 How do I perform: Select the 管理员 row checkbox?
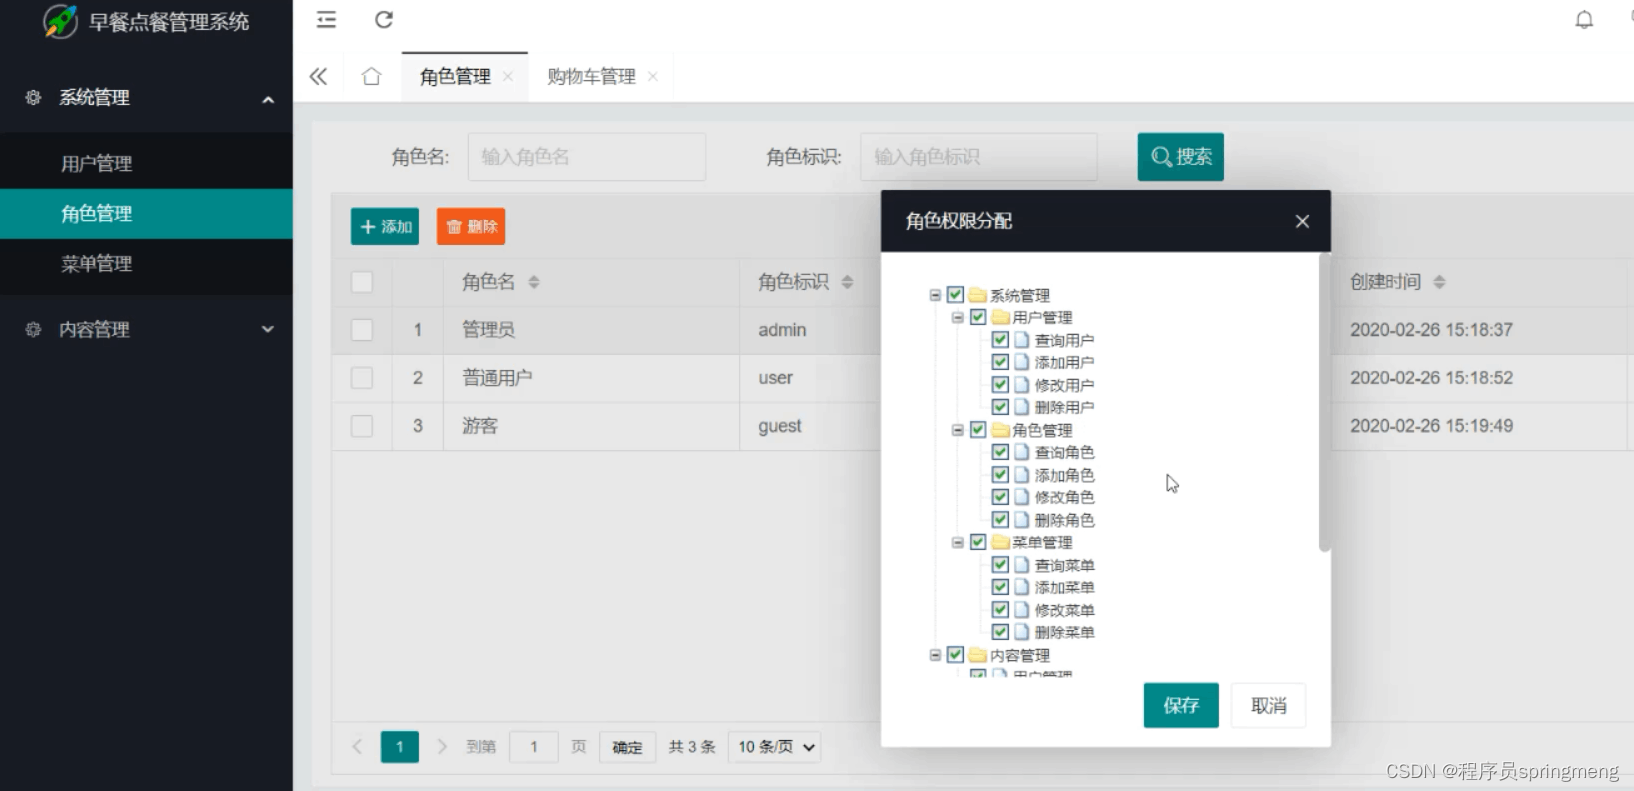point(362,330)
